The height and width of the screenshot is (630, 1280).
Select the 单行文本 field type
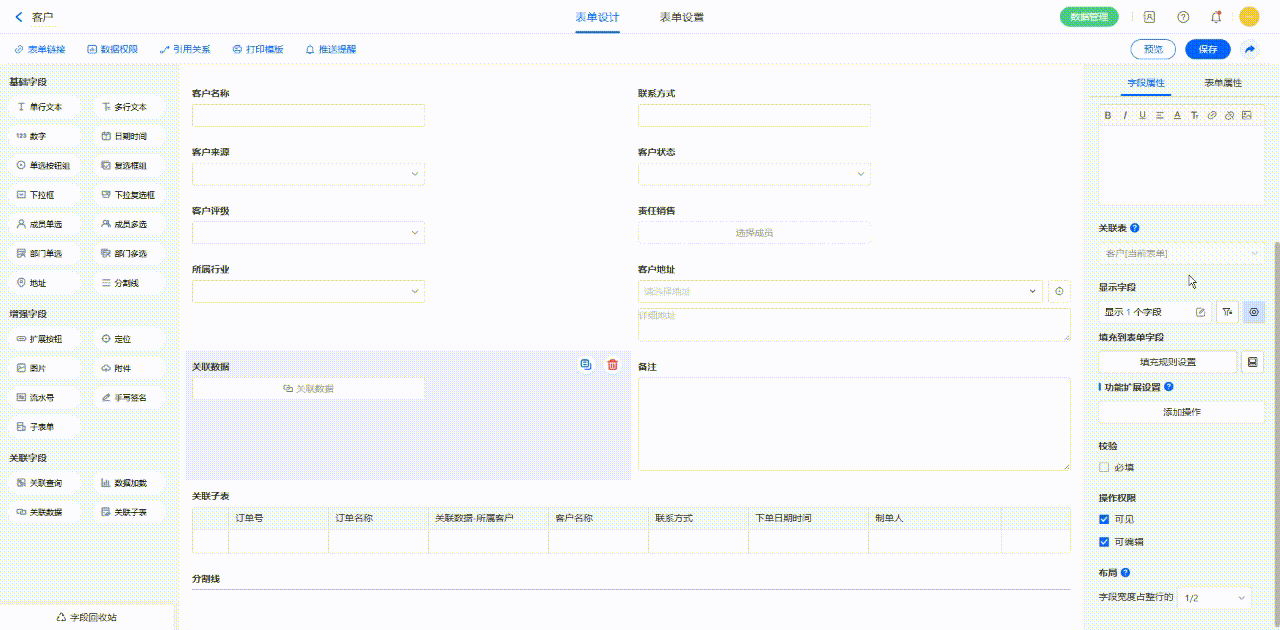46,107
